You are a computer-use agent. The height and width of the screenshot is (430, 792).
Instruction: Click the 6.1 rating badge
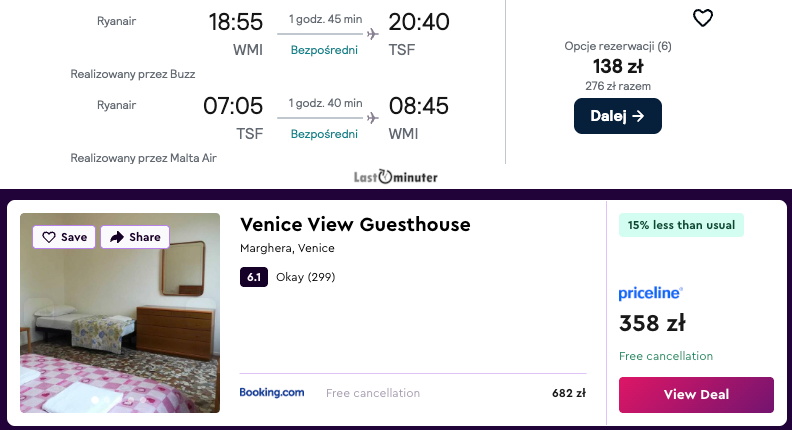[254, 277]
